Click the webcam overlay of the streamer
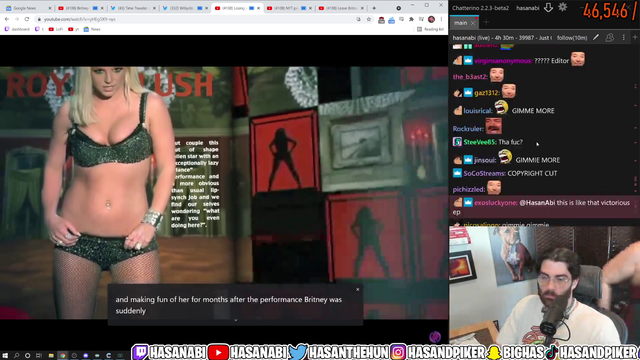This screenshot has width=640, height=360. coord(544,285)
